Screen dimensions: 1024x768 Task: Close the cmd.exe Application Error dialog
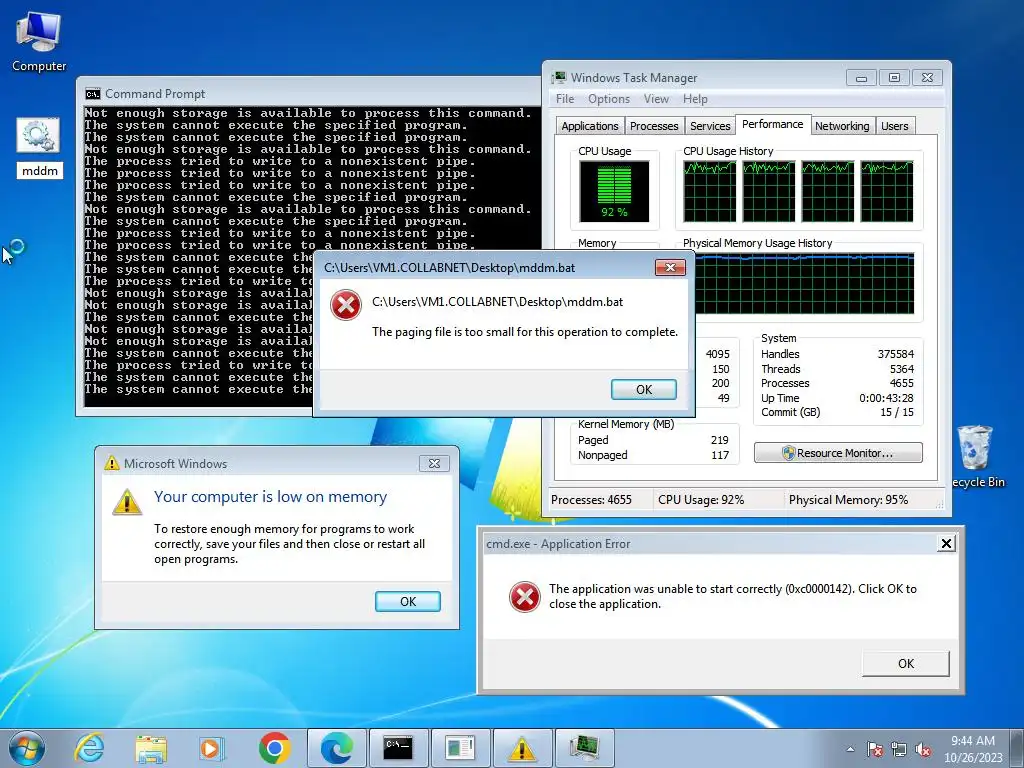click(x=946, y=543)
